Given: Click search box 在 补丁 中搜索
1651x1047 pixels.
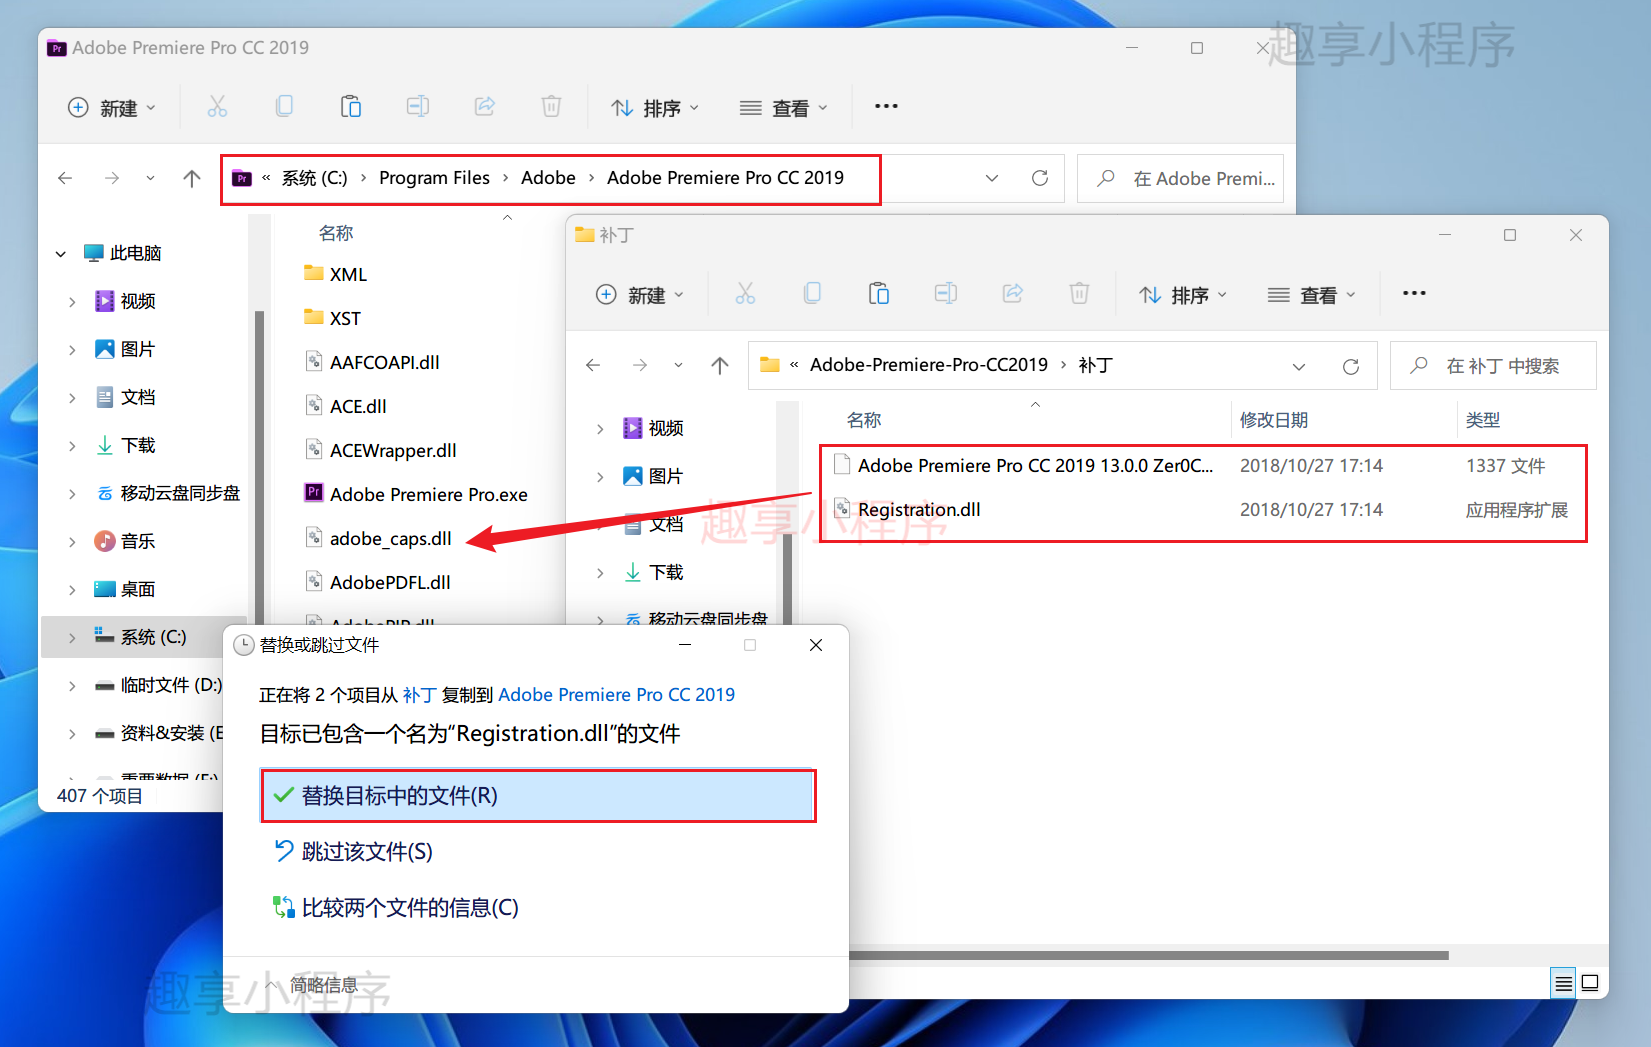Looking at the screenshot, I should 1493,366.
